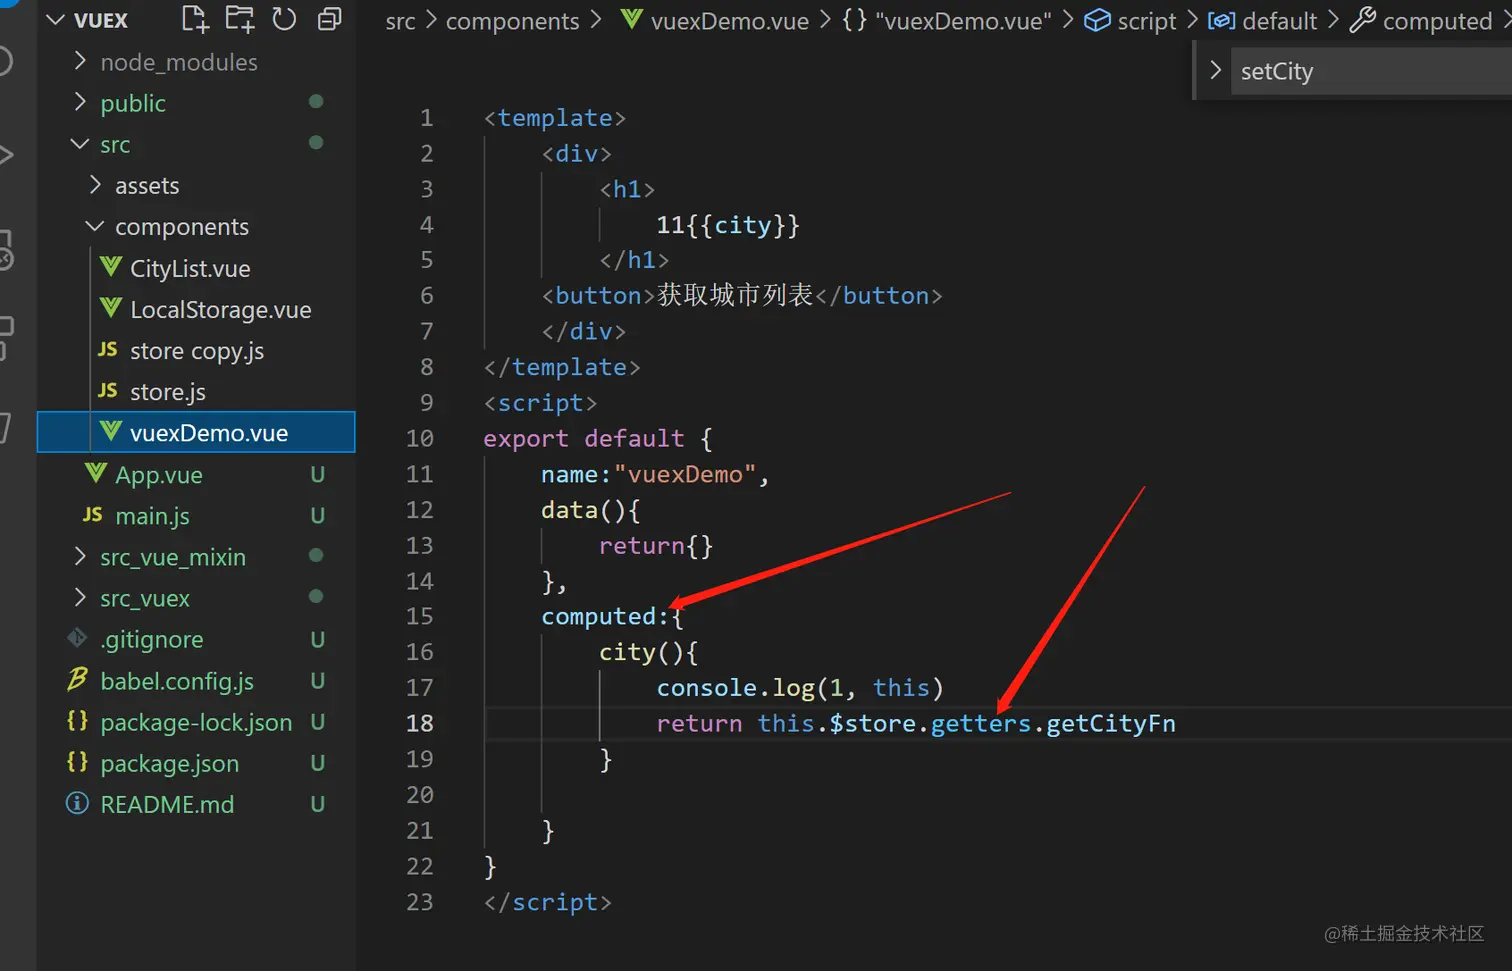
Task: Expand the node_modules folder
Action: click(x=80, y=62)
